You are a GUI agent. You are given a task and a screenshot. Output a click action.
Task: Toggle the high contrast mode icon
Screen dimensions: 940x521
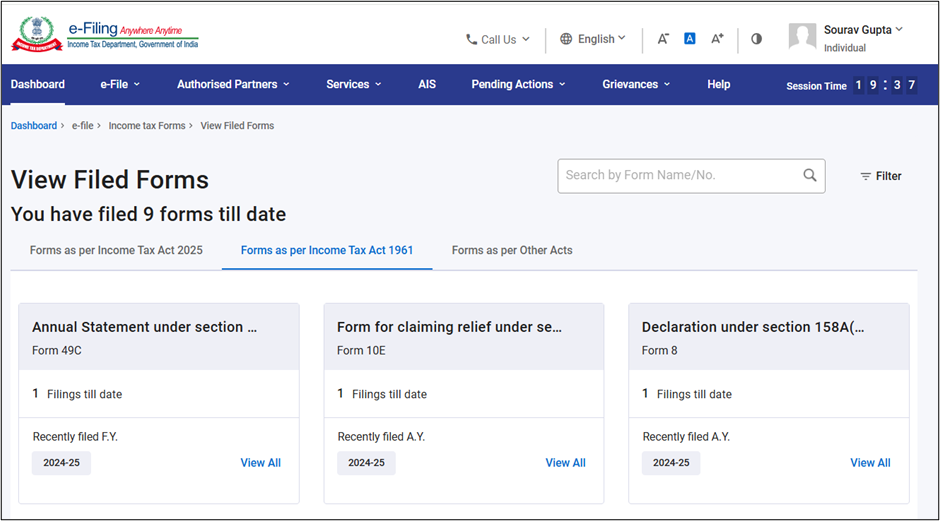(x=756, y=39)
